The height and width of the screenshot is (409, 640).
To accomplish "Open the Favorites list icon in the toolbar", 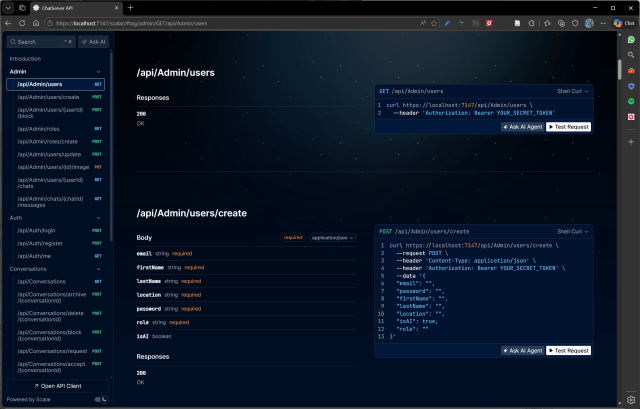I will point(547,23).
